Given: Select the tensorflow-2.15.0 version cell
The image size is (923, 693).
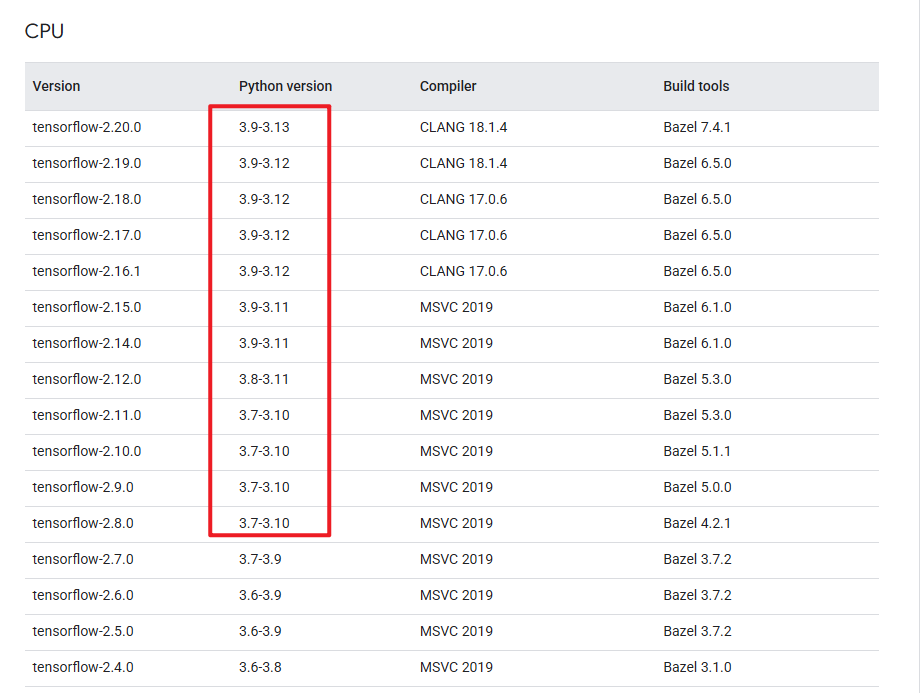Looking at the screenshot, I should click(87, 307).
